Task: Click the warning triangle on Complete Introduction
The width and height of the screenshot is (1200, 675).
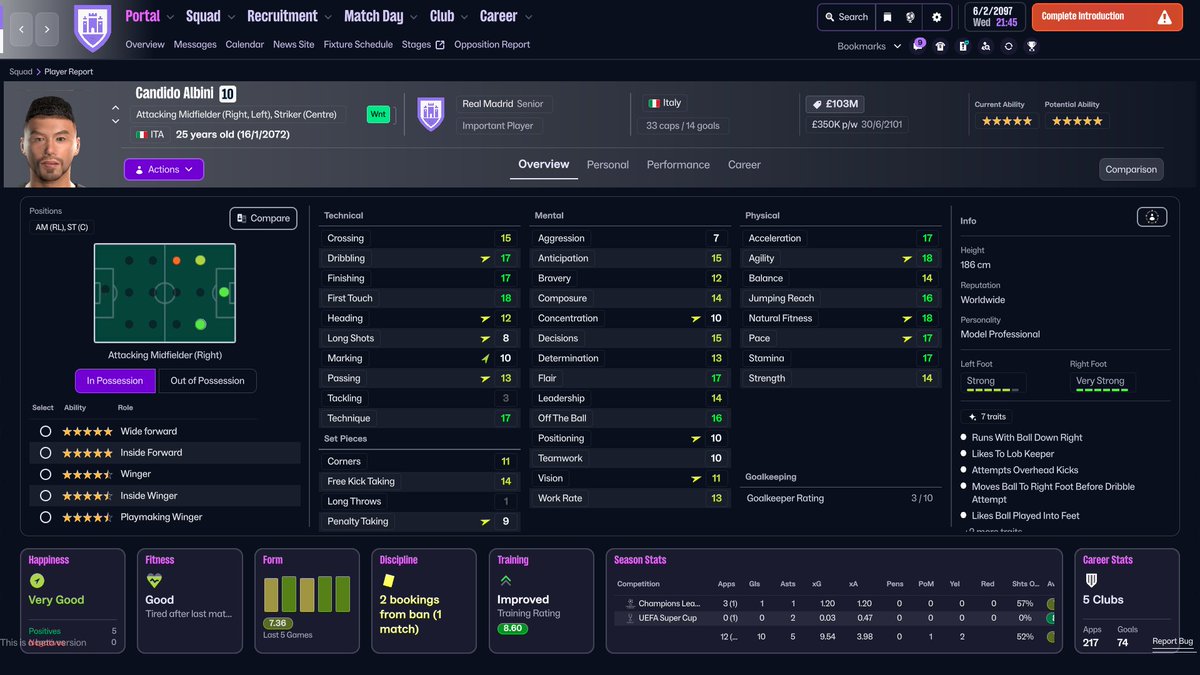Action: click(x=1164, y=17)
